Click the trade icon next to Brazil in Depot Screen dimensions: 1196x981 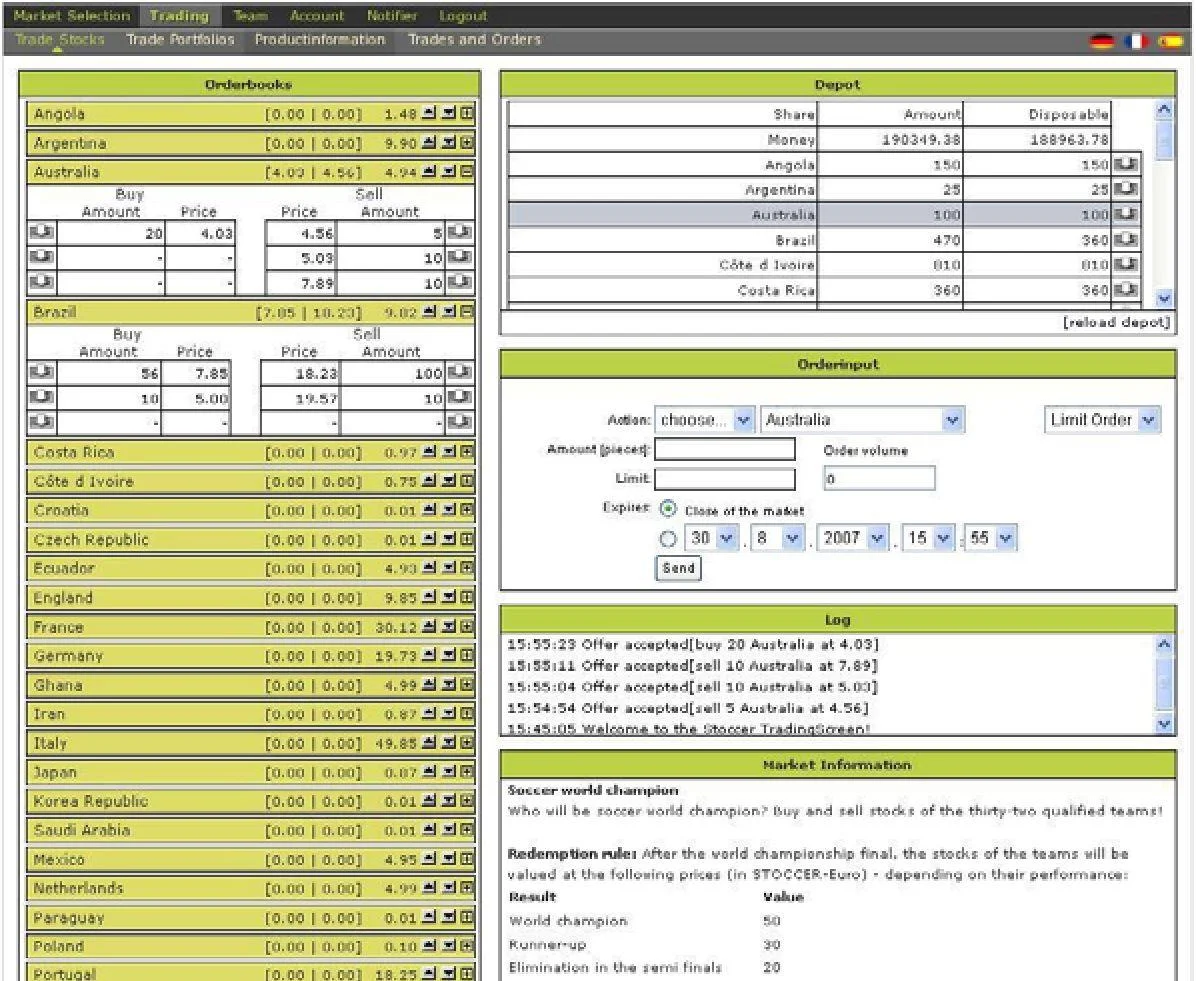tap(1126, 240)
